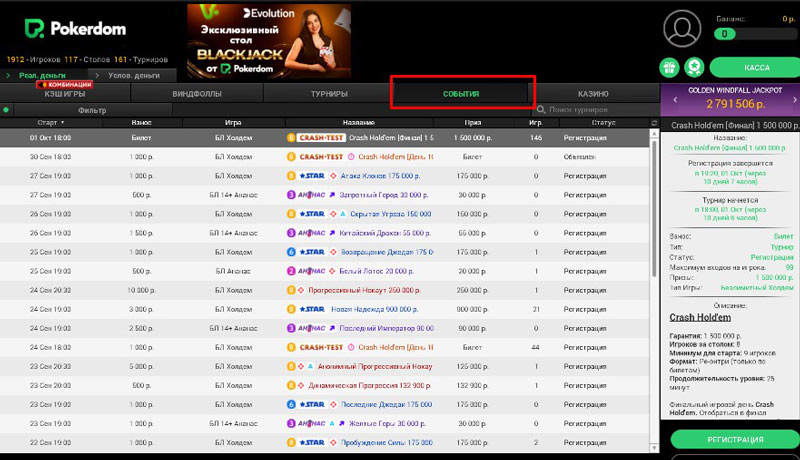This screenshot has height=460, width=800.
Task: Open the Турниры tab
Action: tap(329, 94)
